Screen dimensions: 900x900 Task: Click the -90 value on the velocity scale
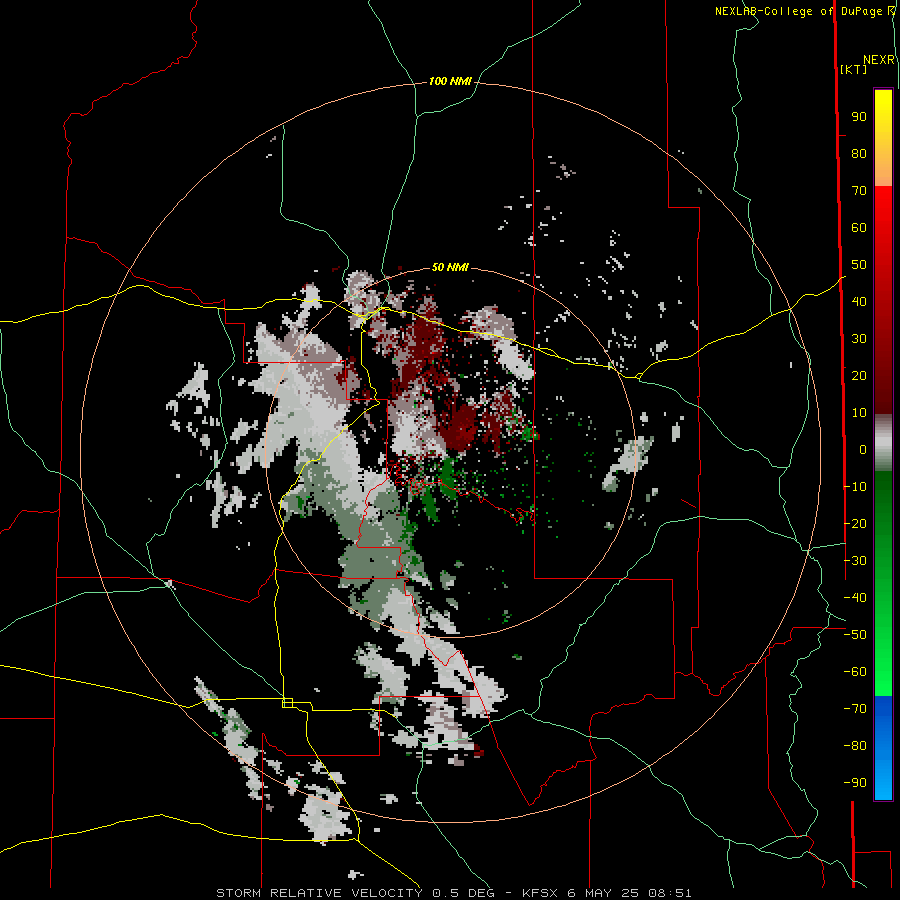(855, 783)
